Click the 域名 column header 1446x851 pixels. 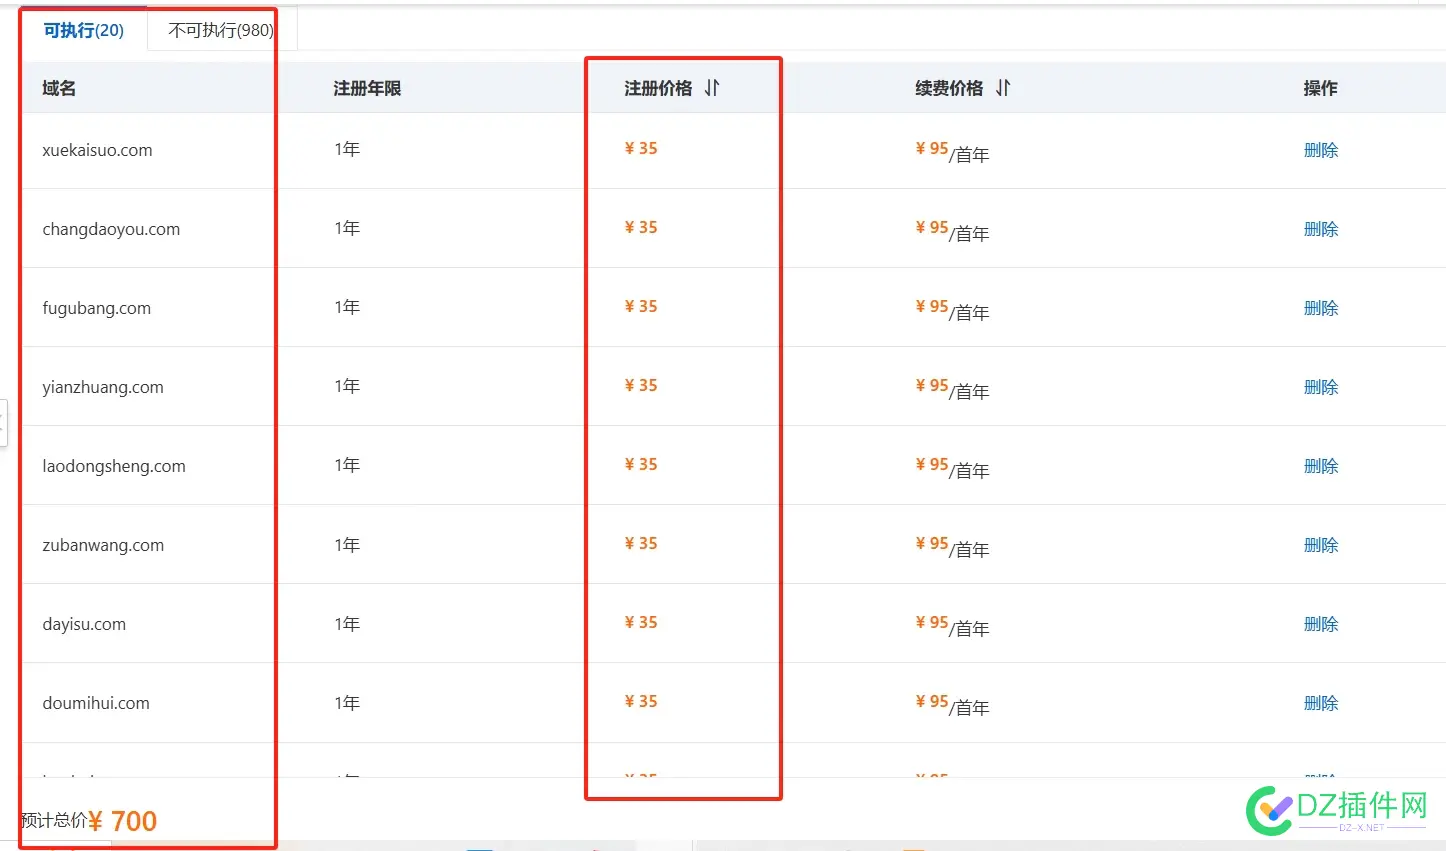pos(59,88)
